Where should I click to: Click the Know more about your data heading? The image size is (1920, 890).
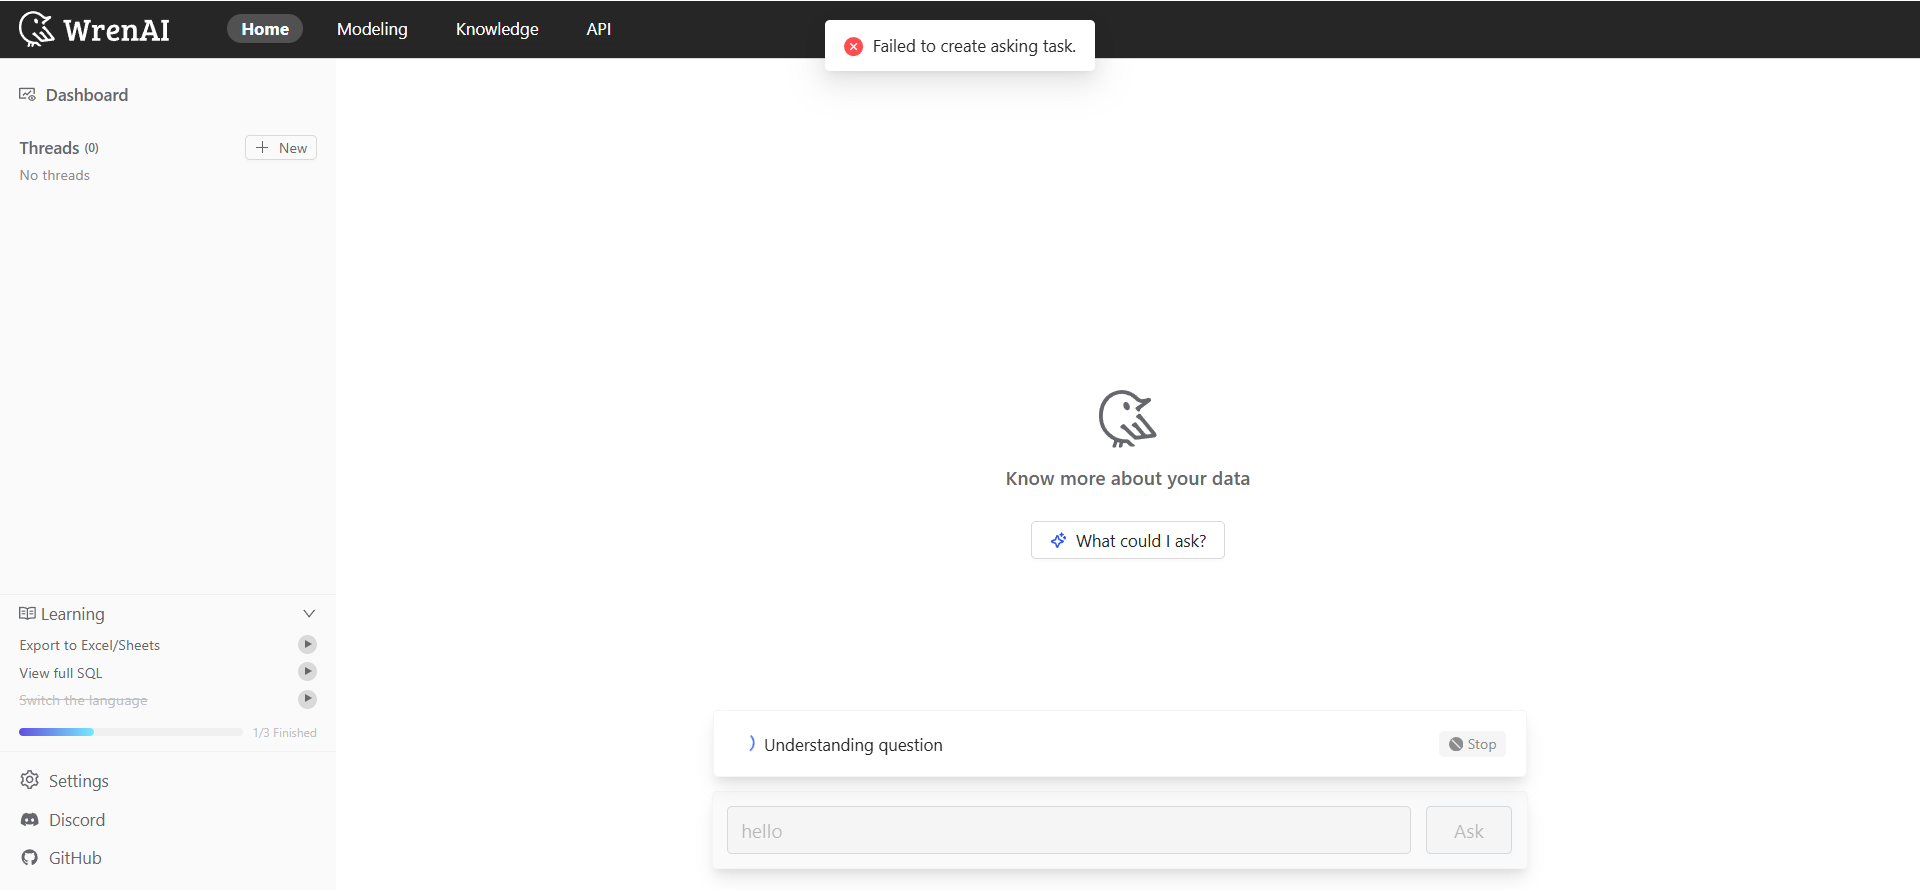(1127, 478)
